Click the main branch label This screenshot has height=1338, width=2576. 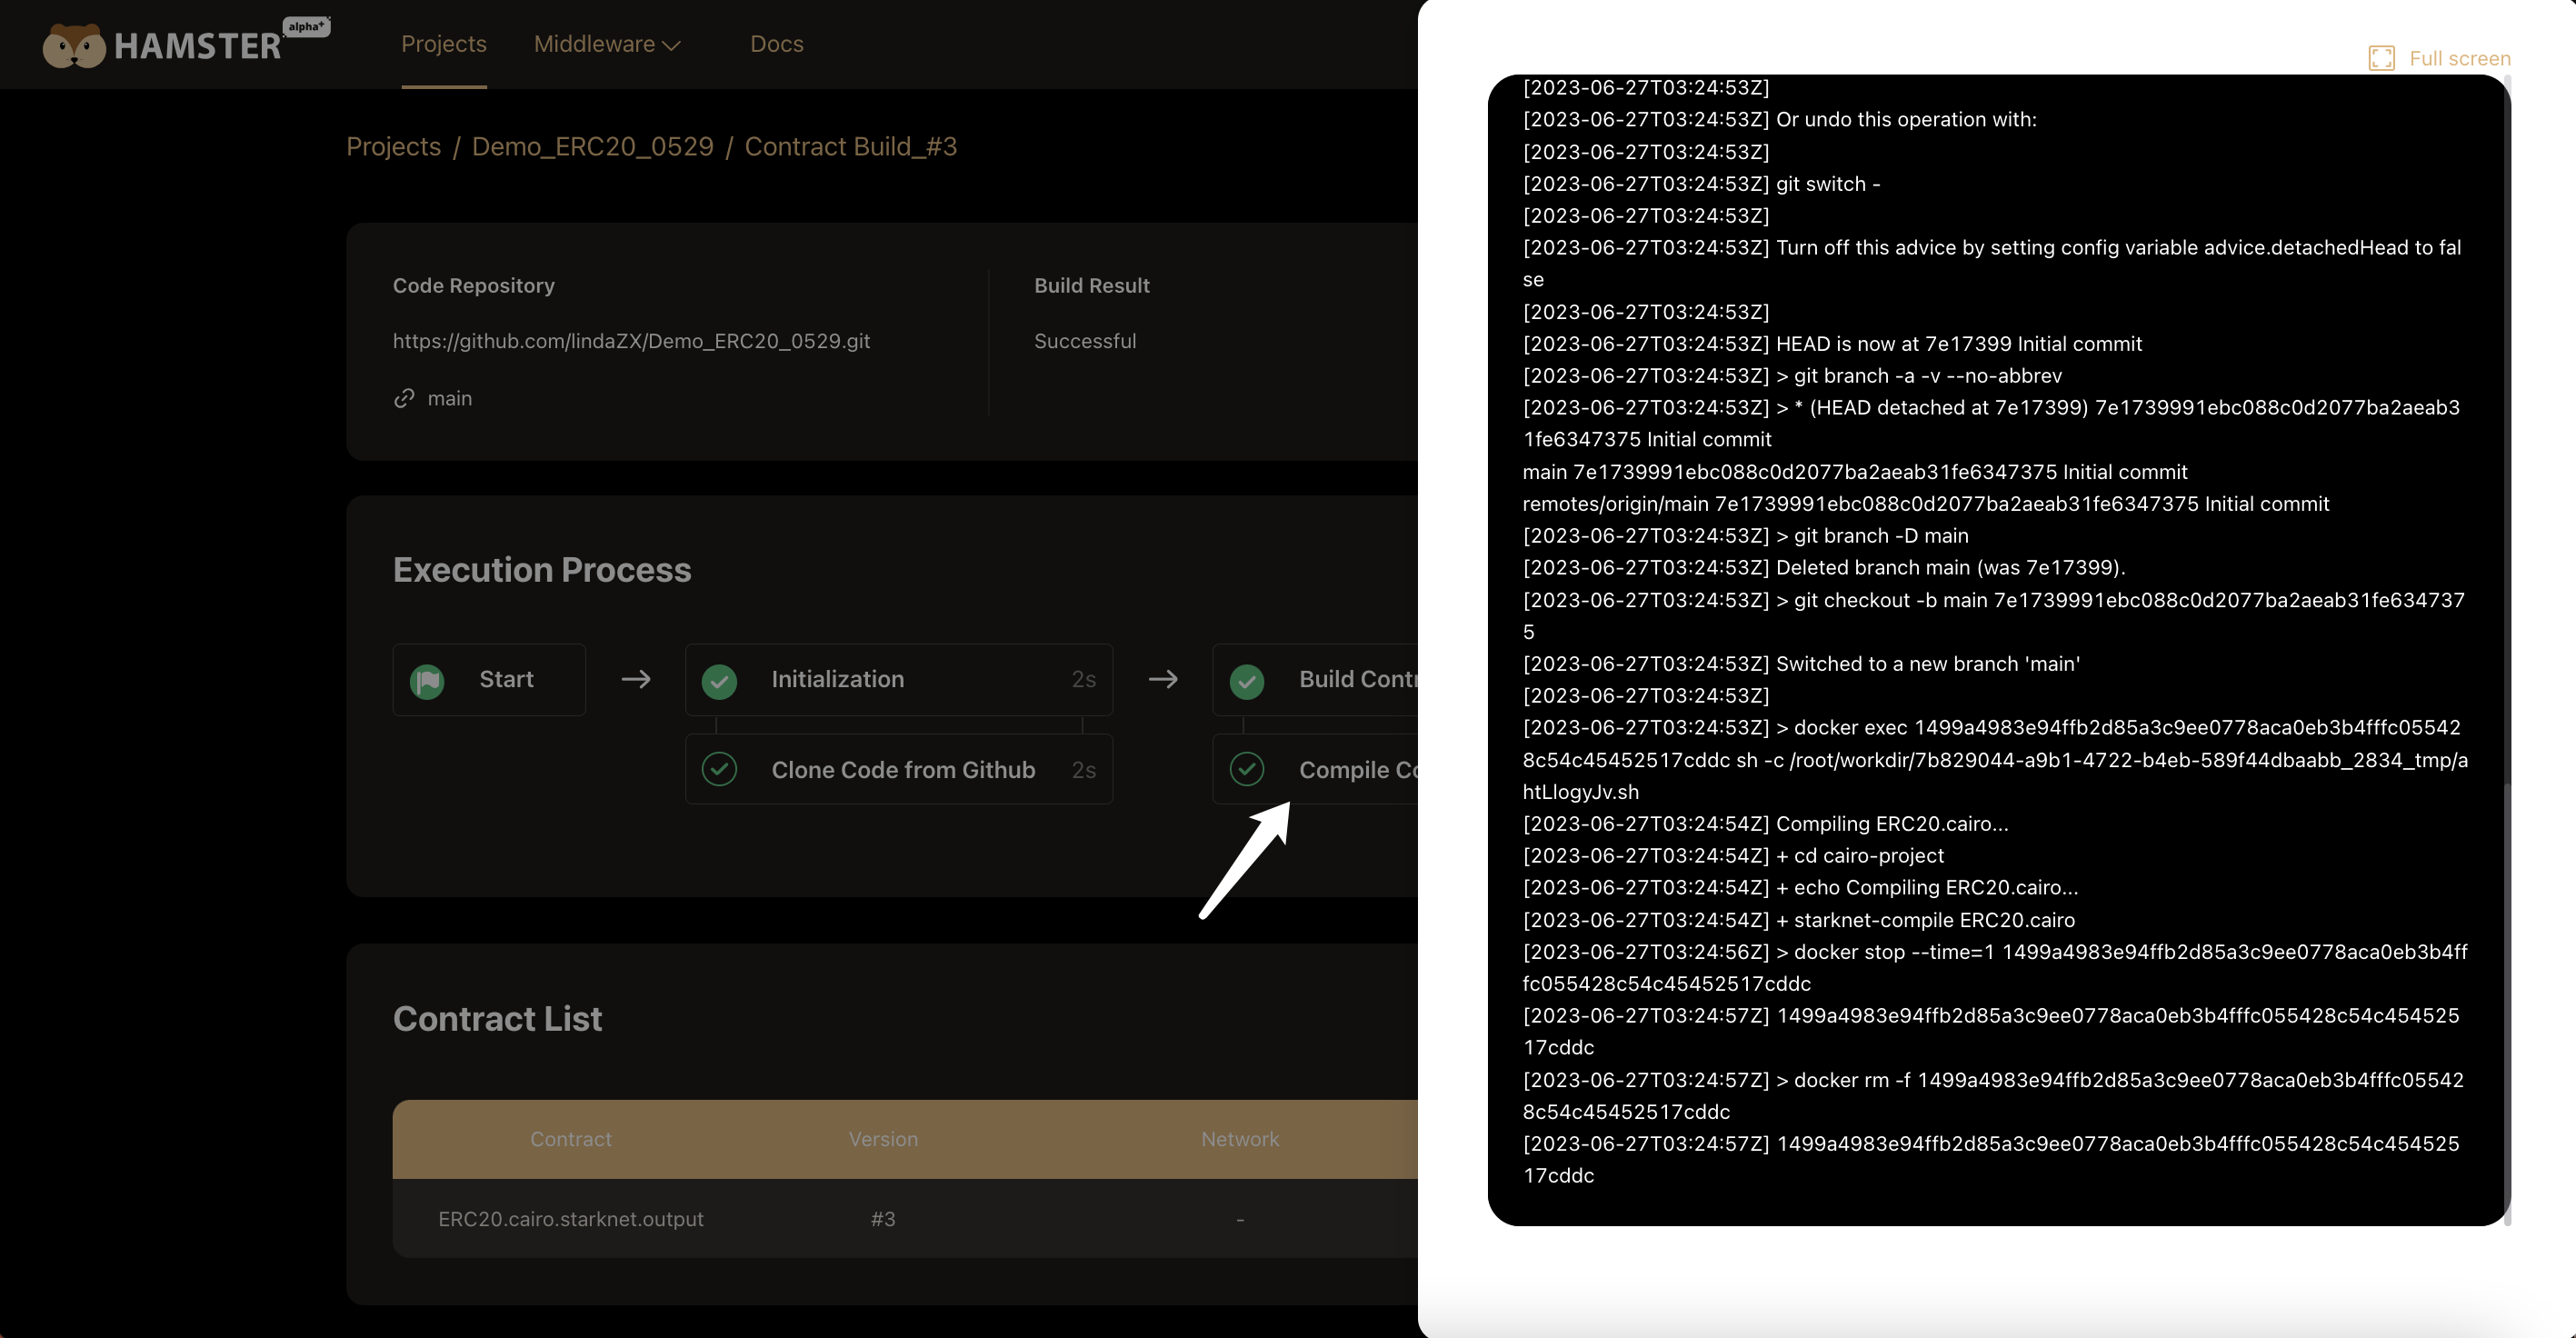(x=449, y=398)
